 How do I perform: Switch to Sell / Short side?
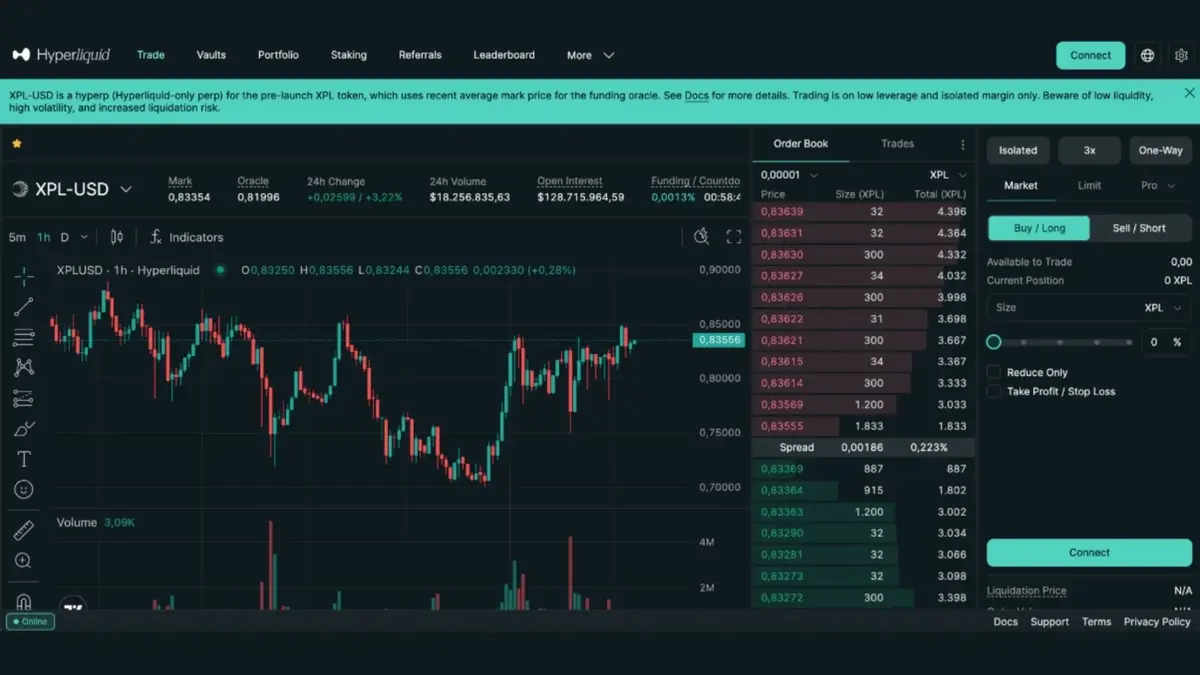pyautogui.click(x=1139, y=228)
